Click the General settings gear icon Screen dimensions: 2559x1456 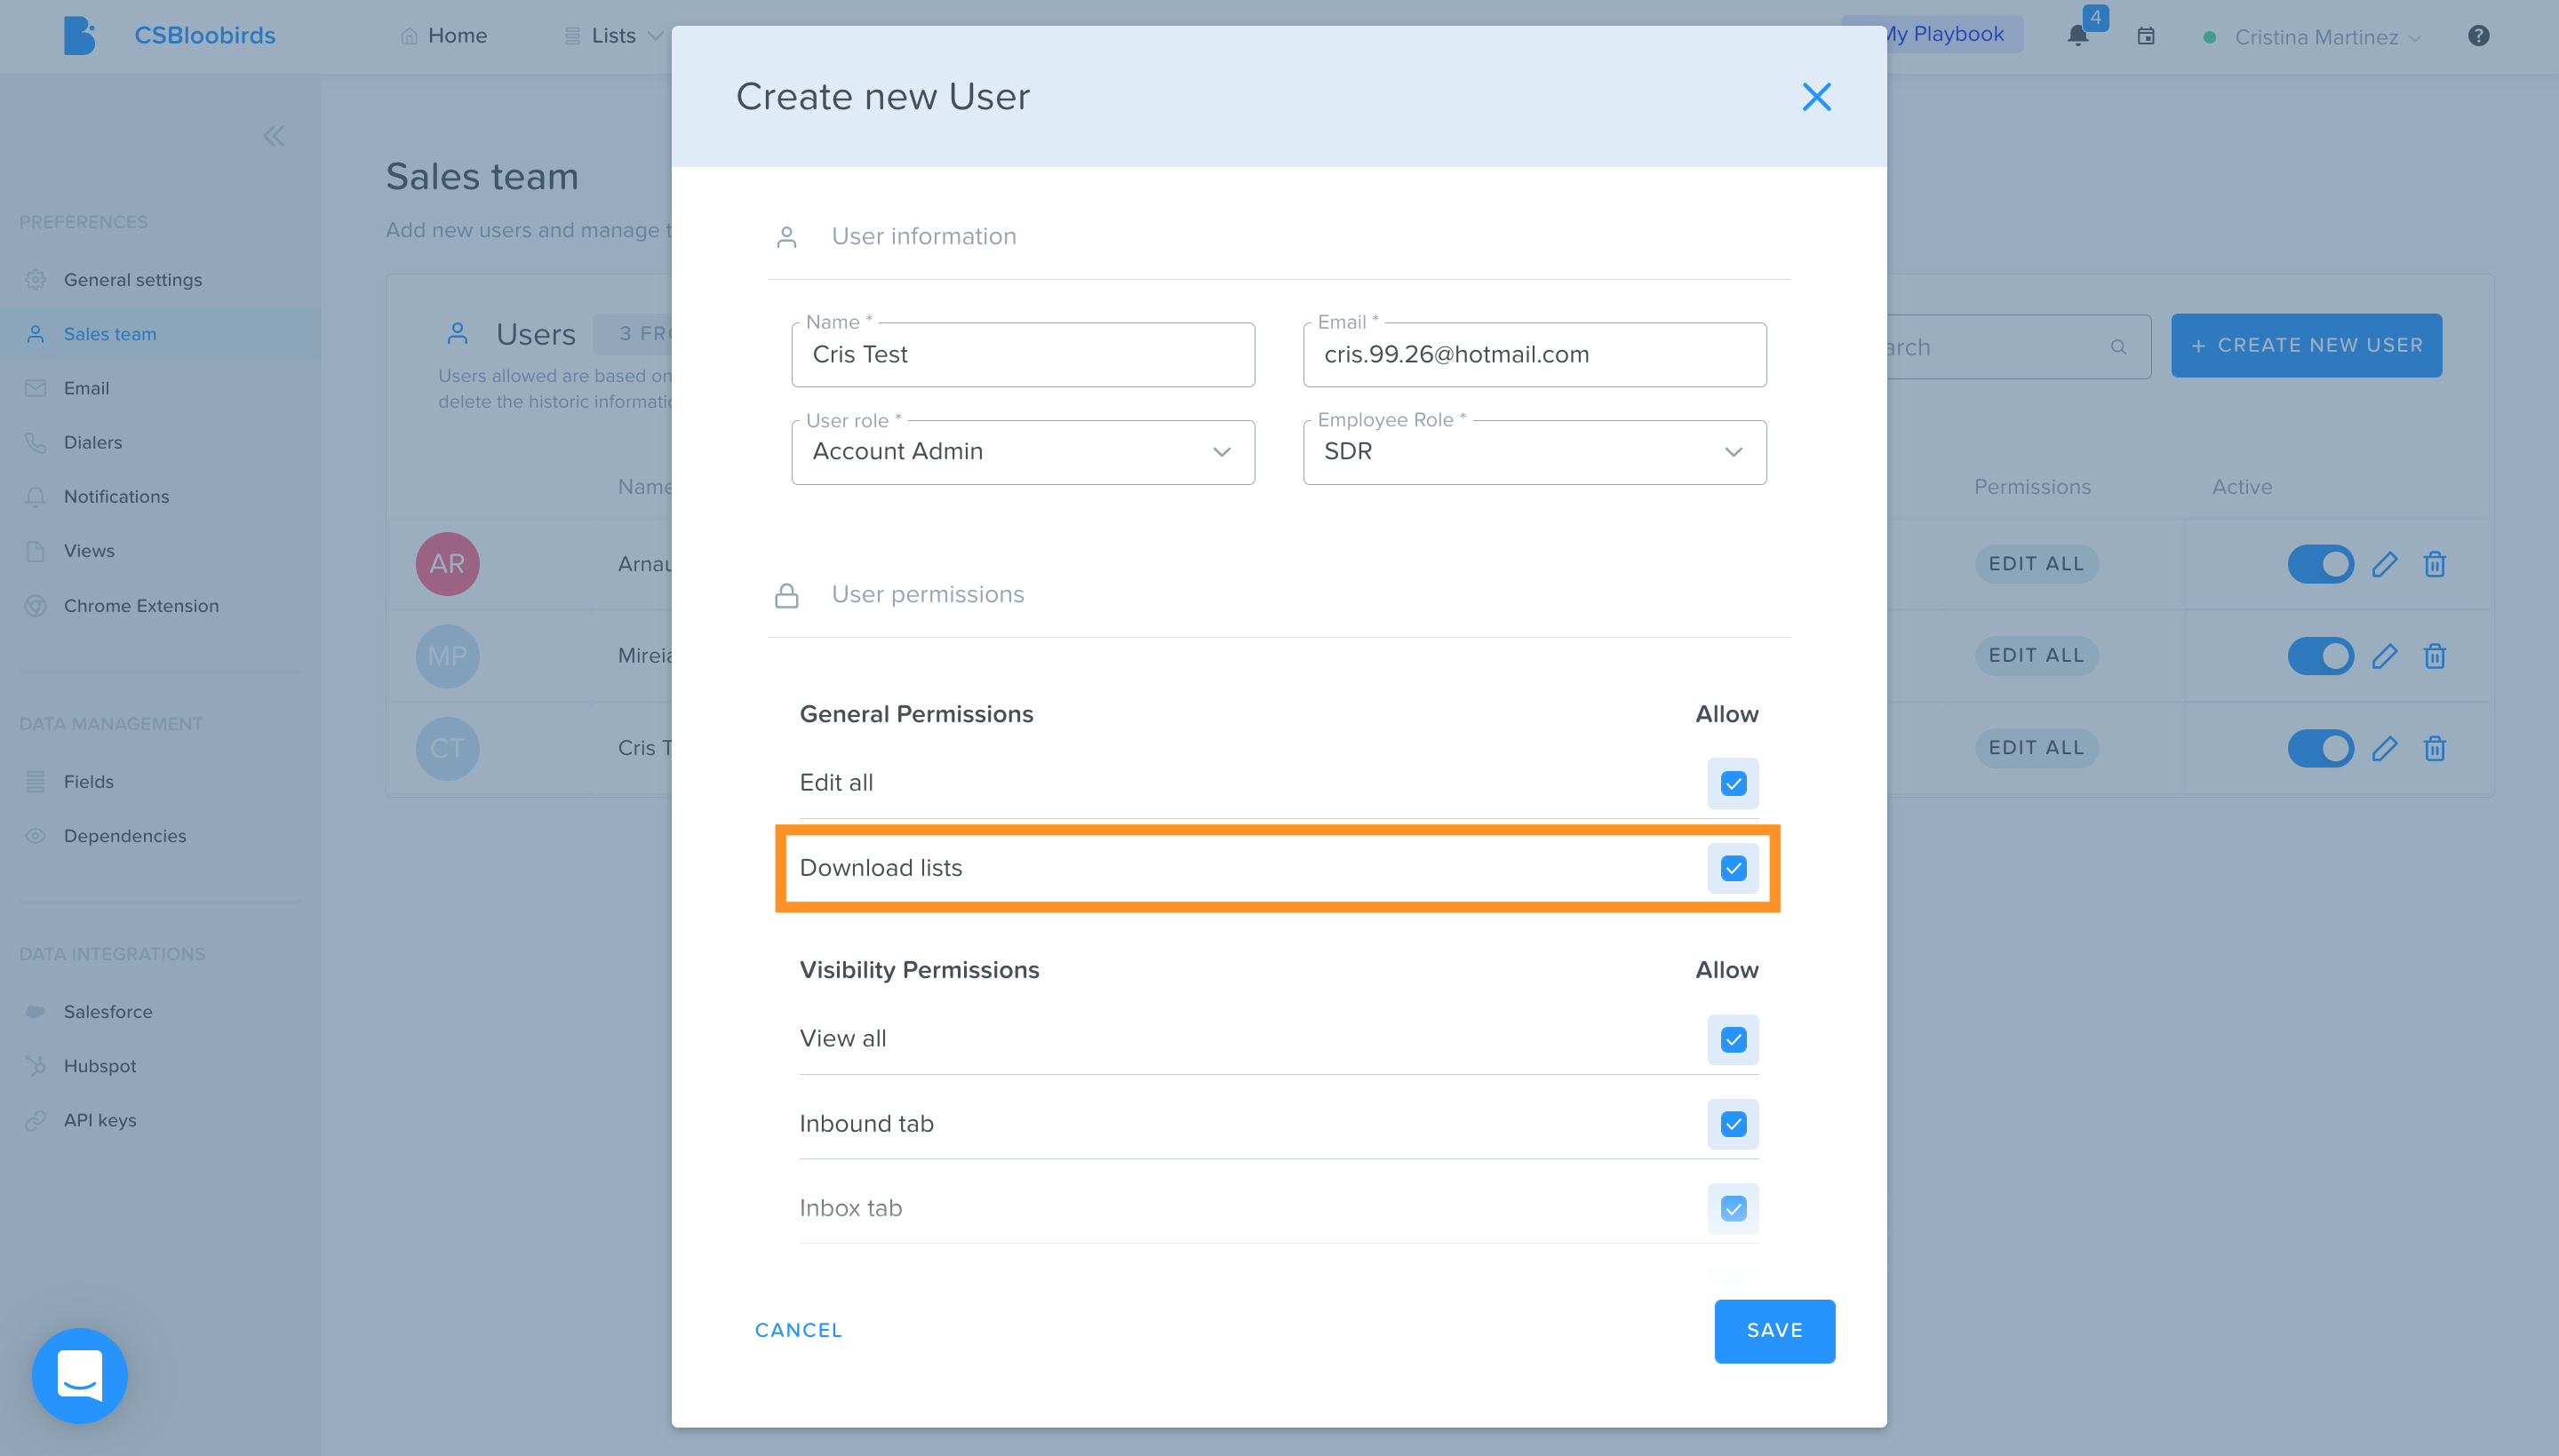(35, 279)
